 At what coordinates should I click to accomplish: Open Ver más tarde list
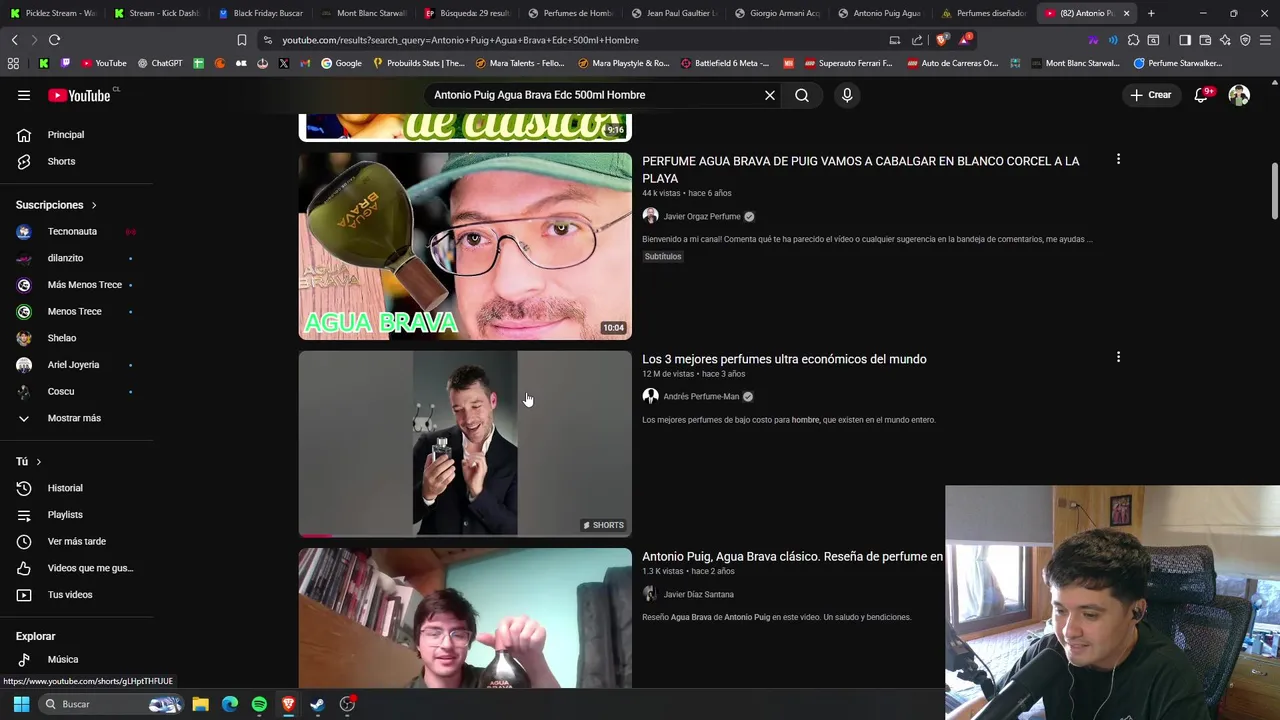pos(76,541)
